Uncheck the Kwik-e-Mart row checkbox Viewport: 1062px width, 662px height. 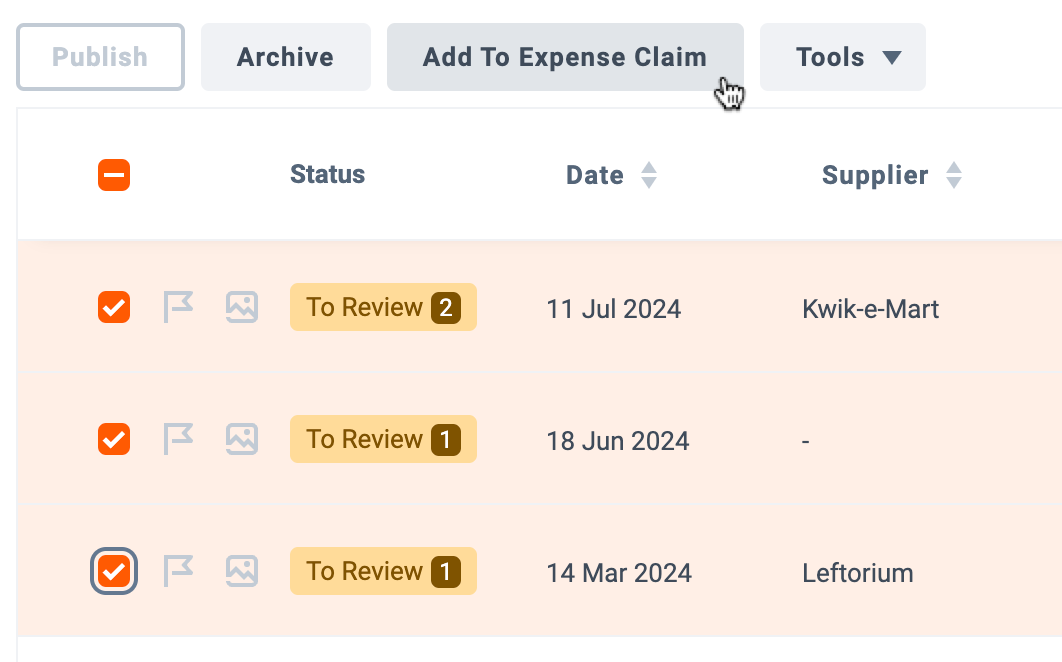point(114,307)
